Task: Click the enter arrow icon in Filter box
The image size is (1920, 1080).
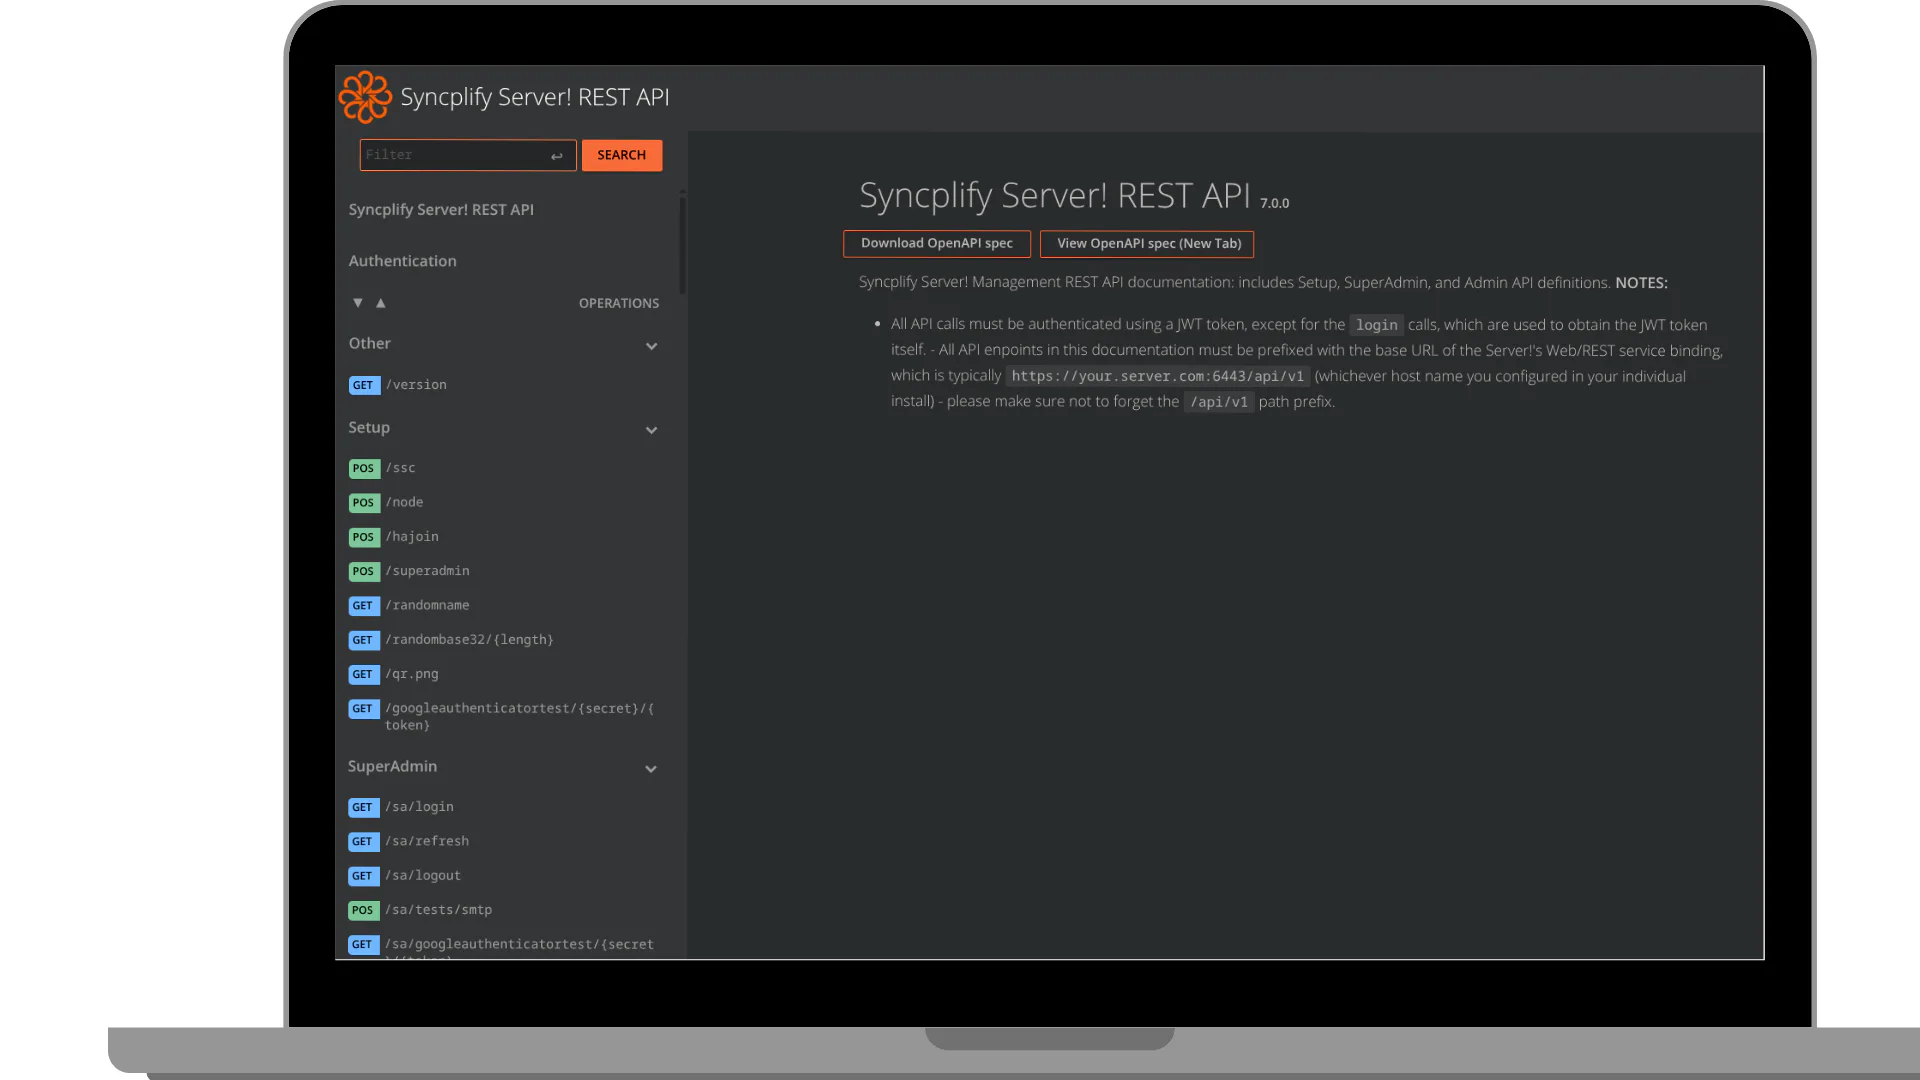Action: pos(557,156)
